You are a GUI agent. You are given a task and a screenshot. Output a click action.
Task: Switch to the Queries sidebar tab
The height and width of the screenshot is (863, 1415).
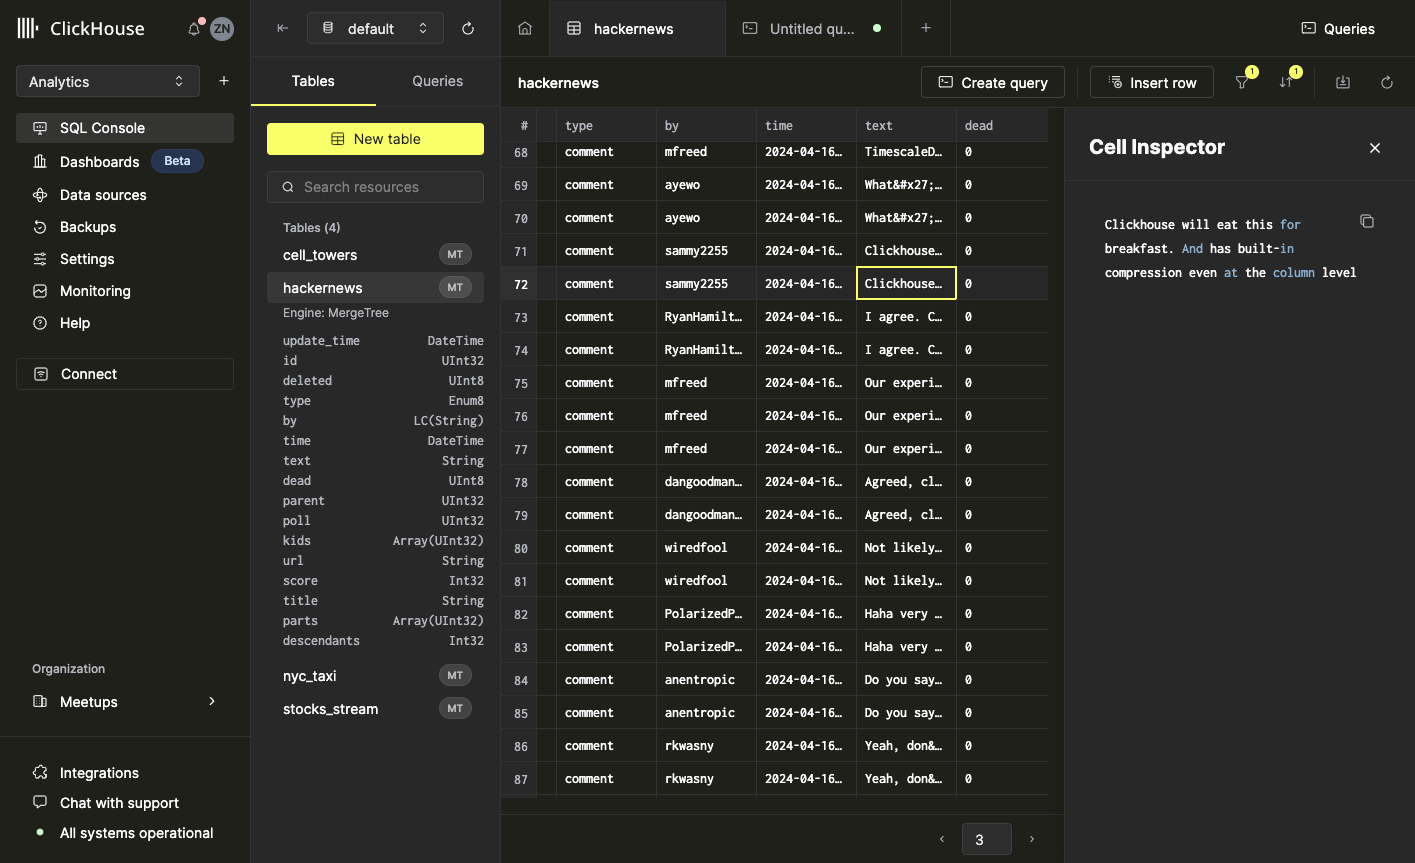(x=438, y=81)
